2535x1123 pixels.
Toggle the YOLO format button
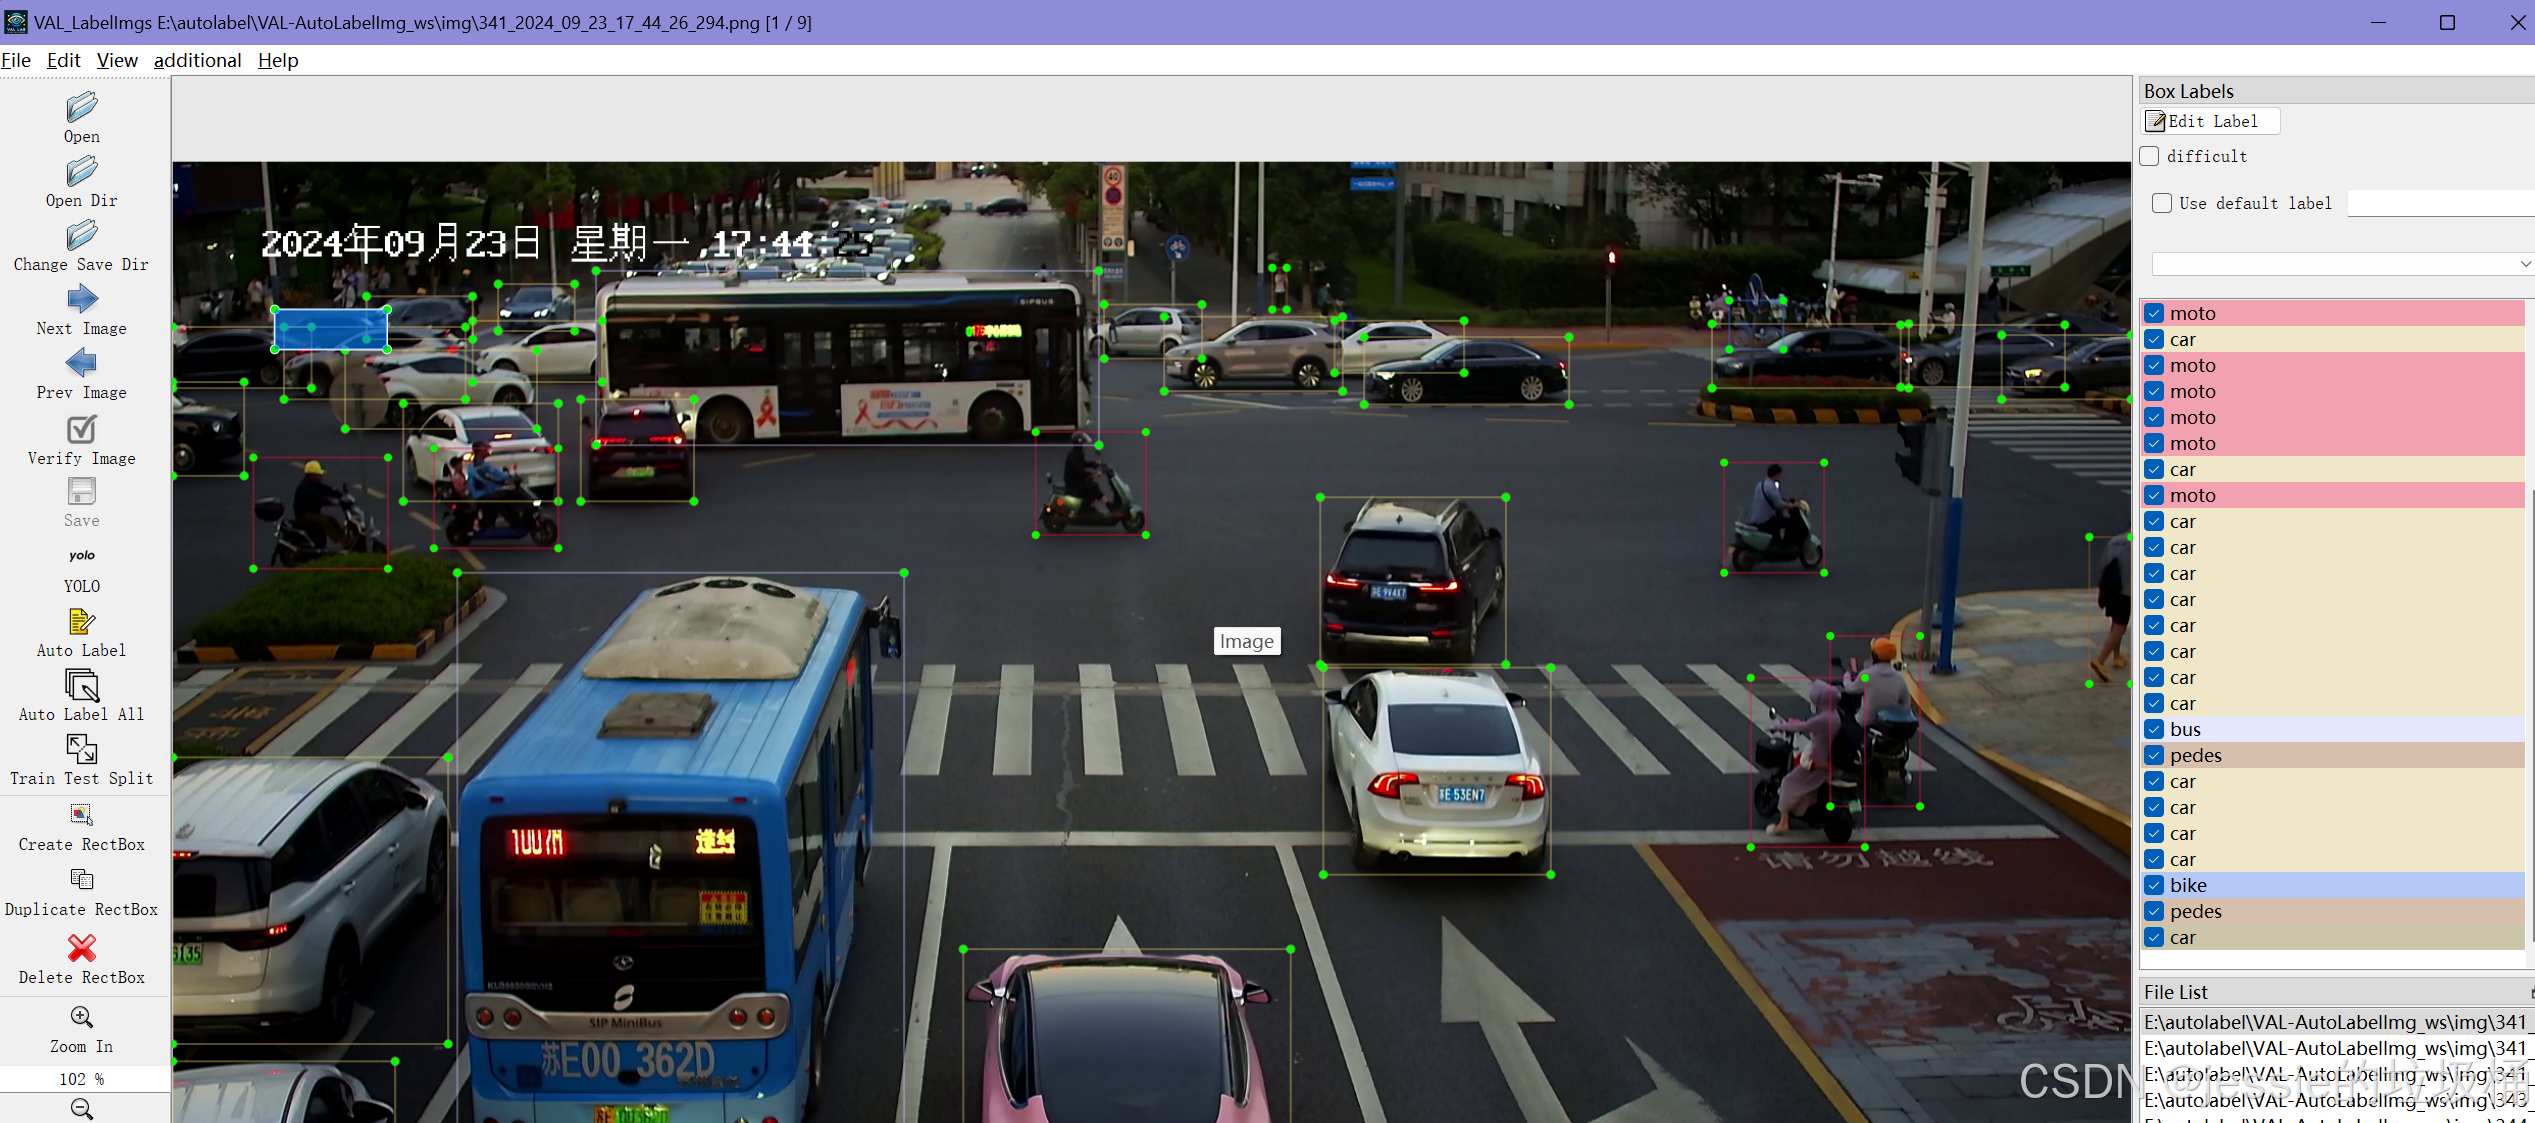coord(82,557)
